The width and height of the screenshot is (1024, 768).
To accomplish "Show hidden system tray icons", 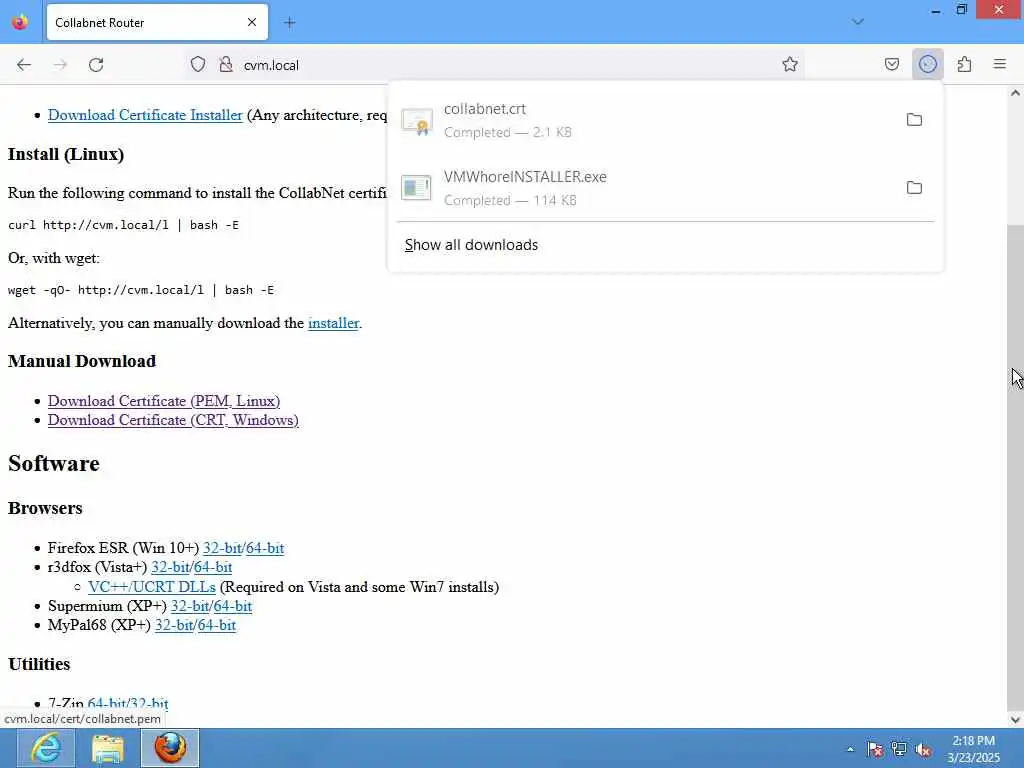I will [850, 749].
